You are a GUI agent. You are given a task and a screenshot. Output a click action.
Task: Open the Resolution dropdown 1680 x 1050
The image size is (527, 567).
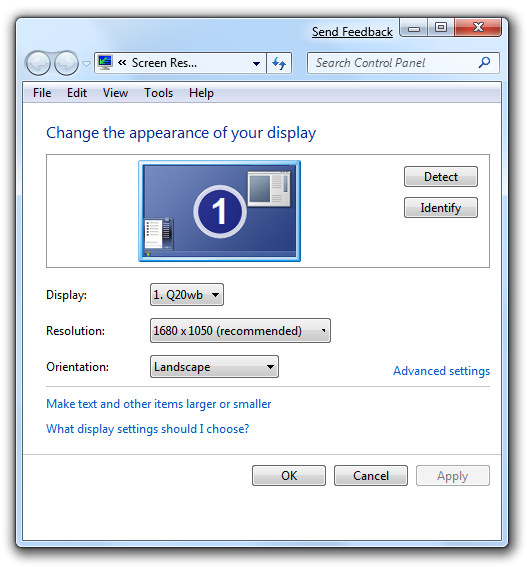[x=240, y=331]
